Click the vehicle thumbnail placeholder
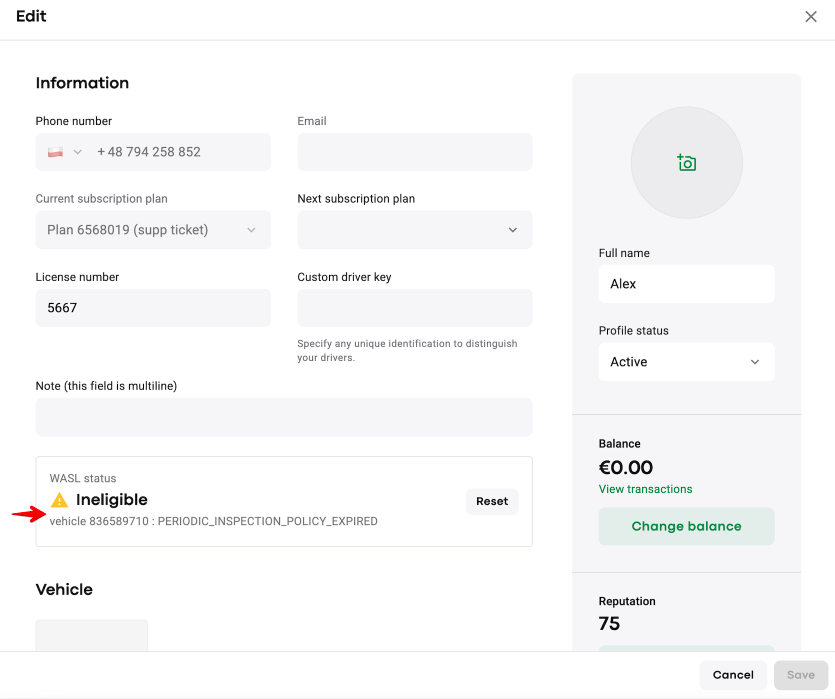The image size is (835, 699). 92,636
